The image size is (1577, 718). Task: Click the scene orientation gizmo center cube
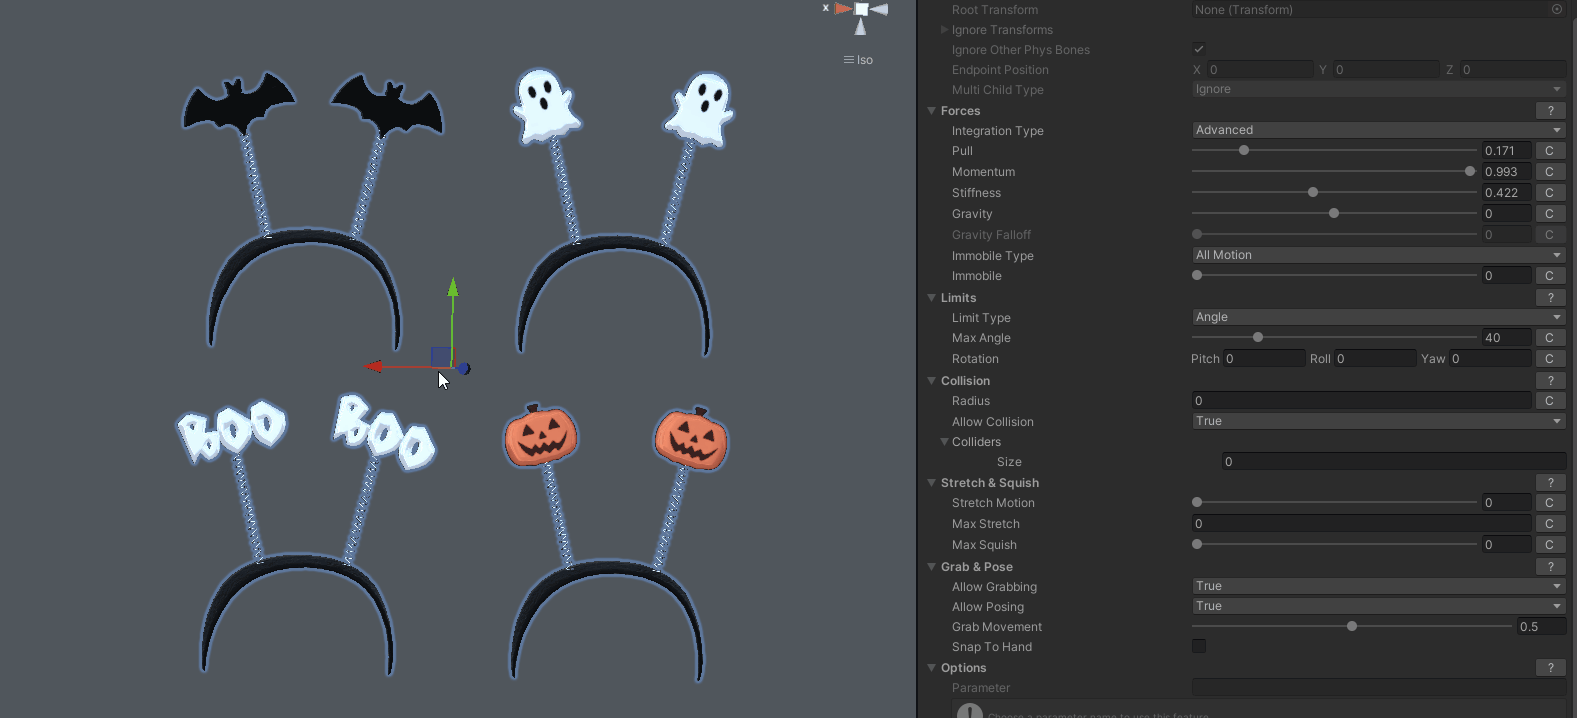coord(861,10)
